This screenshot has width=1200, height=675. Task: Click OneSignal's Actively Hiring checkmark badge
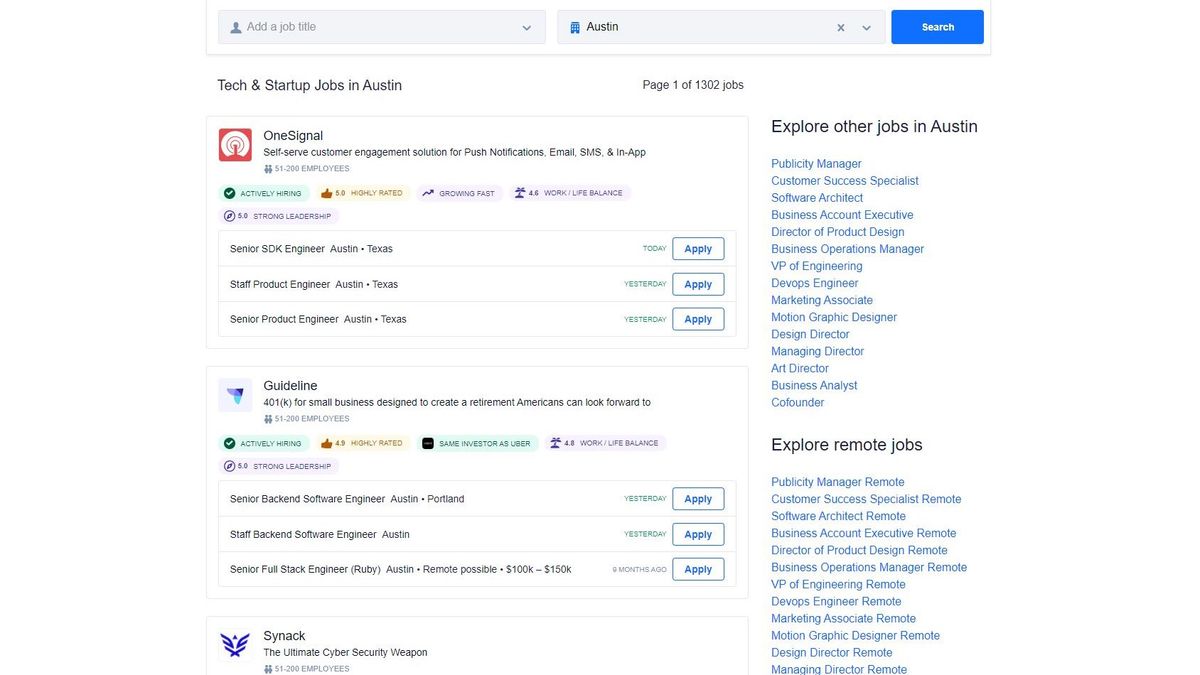263,193
